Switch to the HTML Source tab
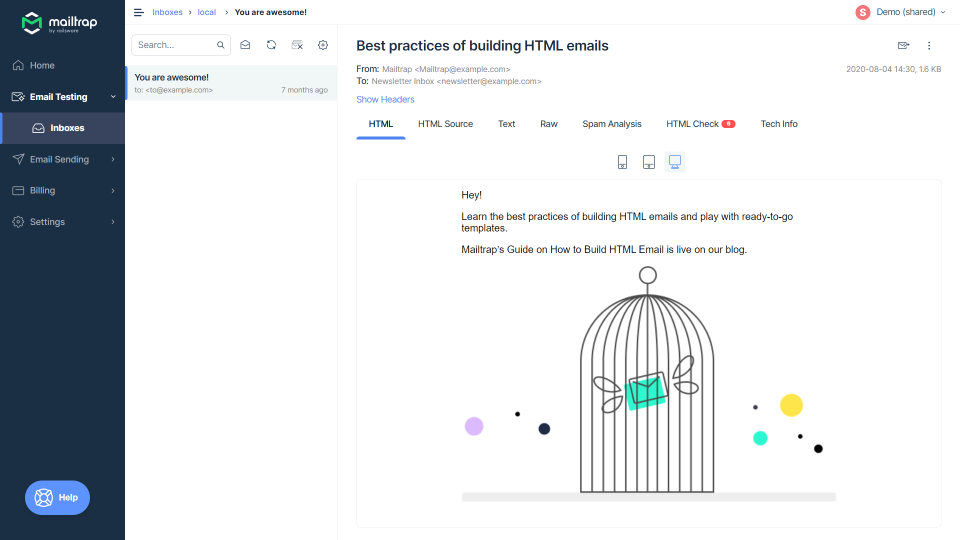 point(445,124)
